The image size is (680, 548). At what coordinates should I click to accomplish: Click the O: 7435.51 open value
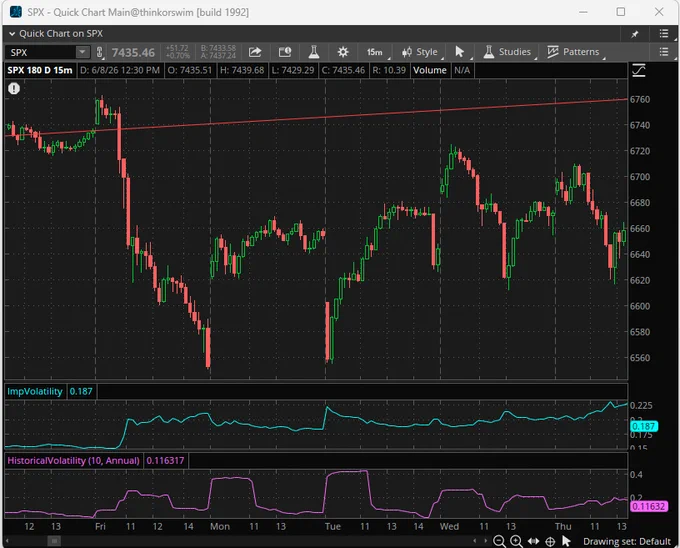190,70
